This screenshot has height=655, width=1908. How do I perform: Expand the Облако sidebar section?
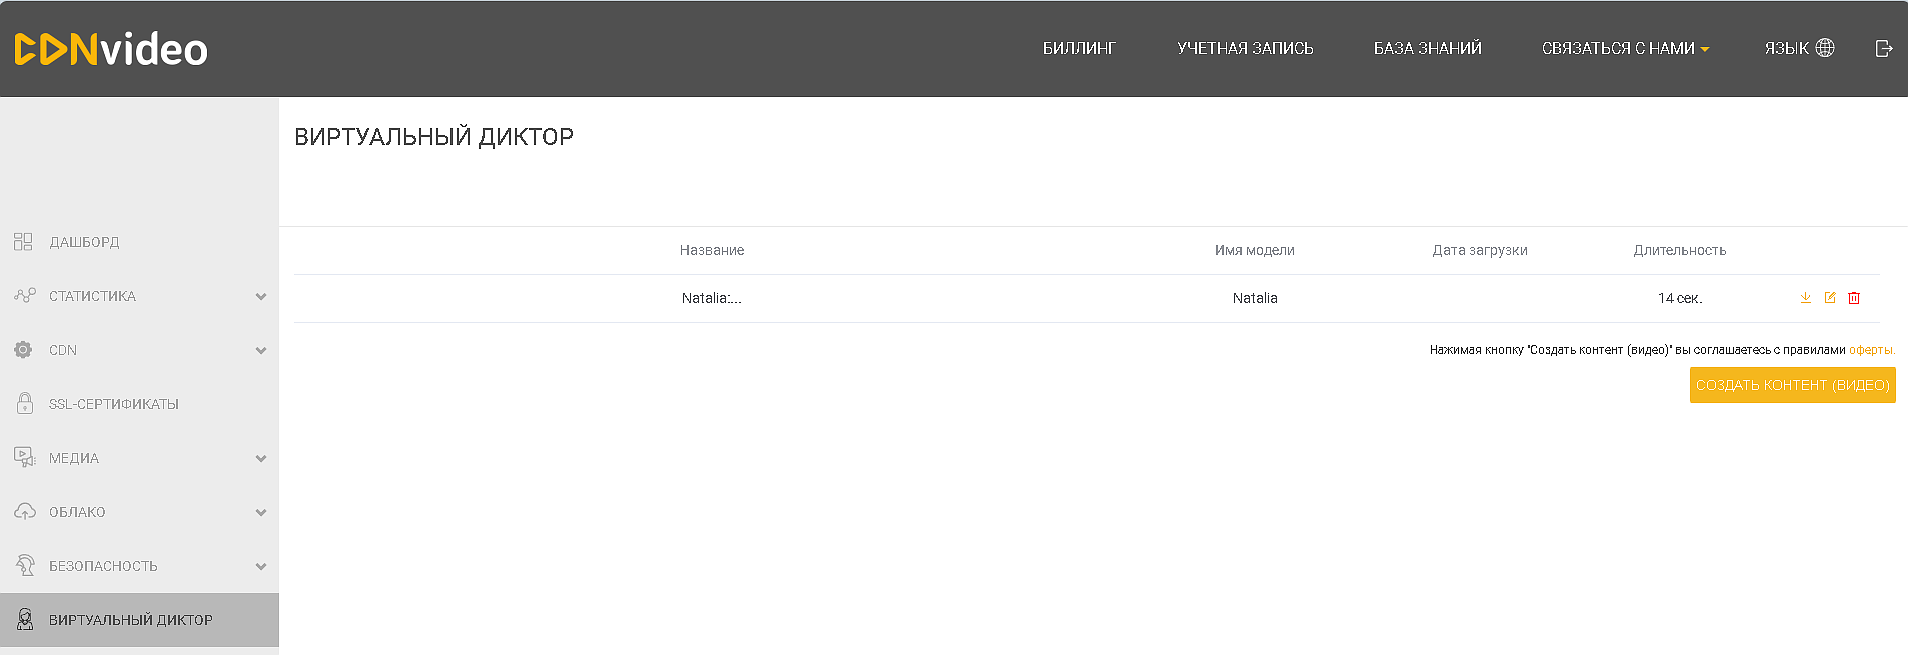[x=261, y=513]
